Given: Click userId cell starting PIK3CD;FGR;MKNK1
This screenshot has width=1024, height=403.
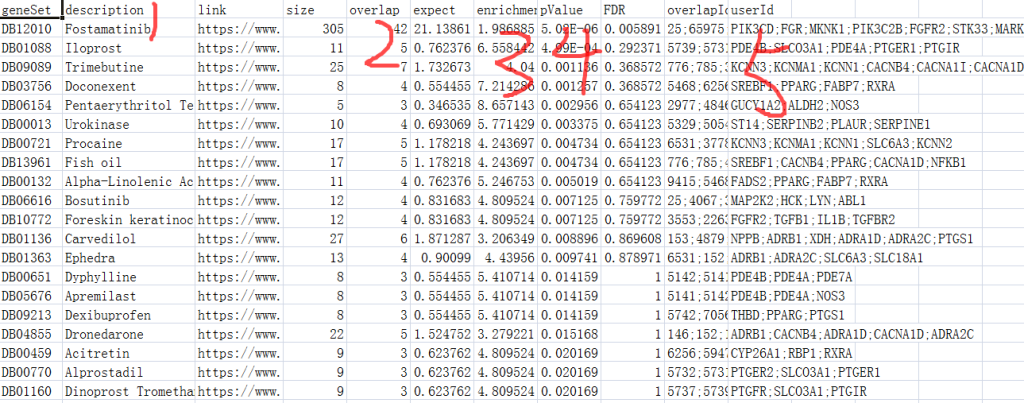Looking at the screenshot, I should pyautogui.click(x=876, y=29).
